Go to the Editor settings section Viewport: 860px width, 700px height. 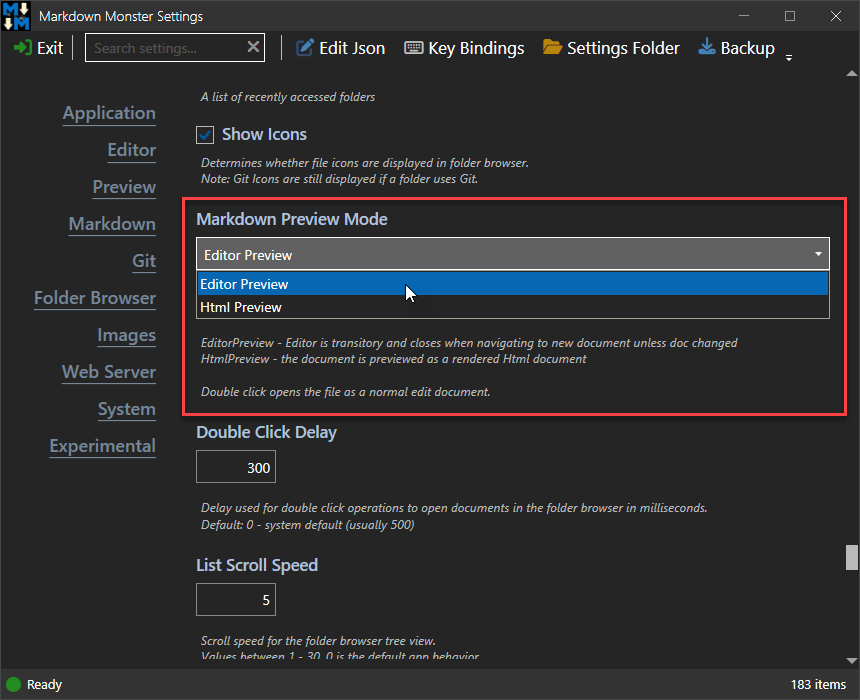pyautogui.click(x=132, y=150)
